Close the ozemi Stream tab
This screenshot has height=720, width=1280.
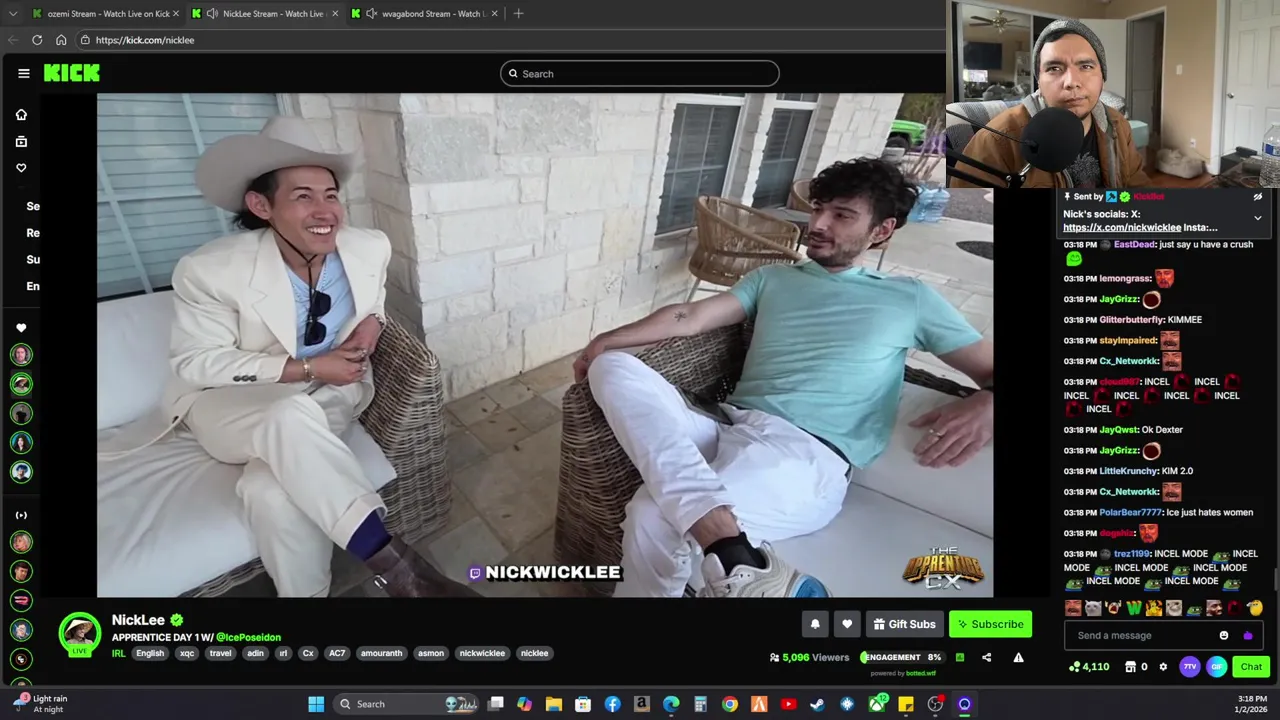176,14
